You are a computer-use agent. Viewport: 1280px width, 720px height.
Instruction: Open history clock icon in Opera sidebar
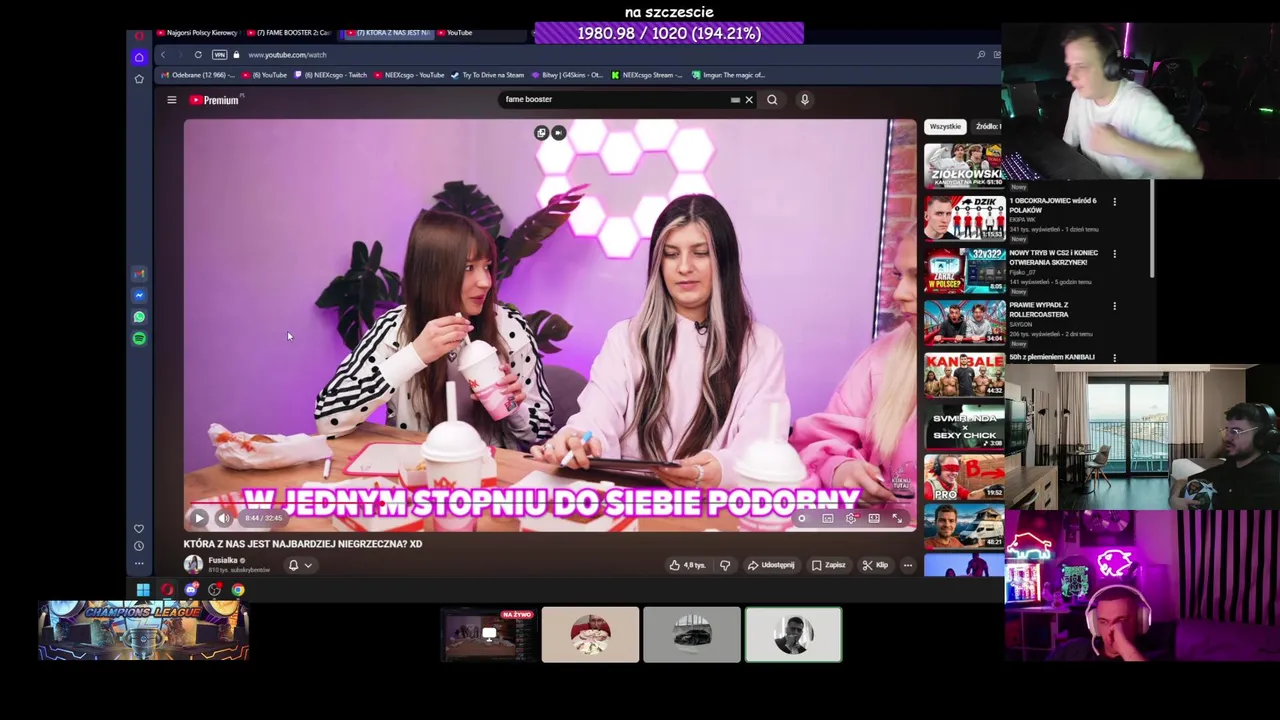[139, 546]
